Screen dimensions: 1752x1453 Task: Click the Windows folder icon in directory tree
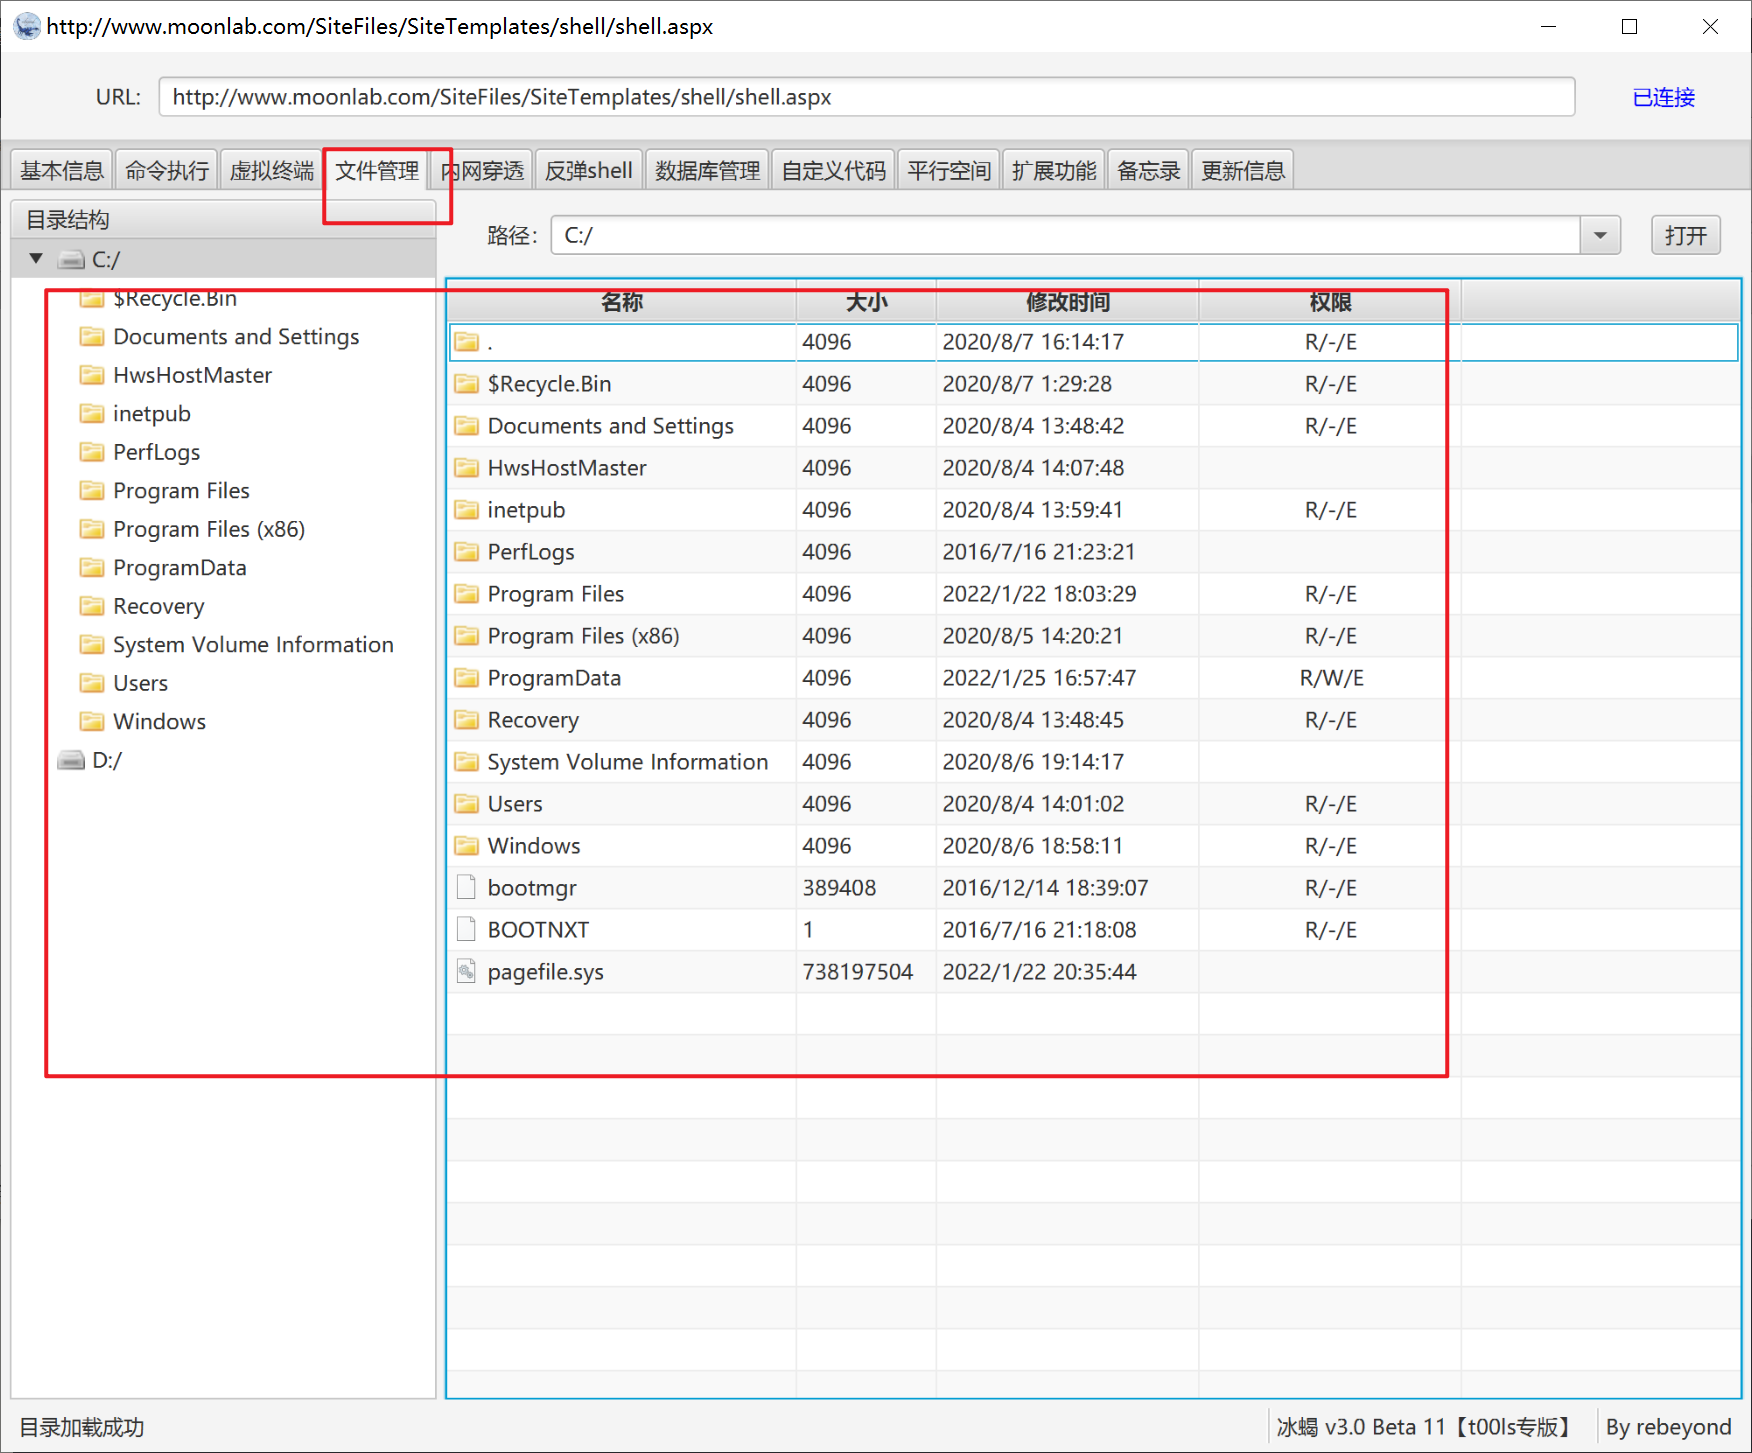(x=92, y=721)
